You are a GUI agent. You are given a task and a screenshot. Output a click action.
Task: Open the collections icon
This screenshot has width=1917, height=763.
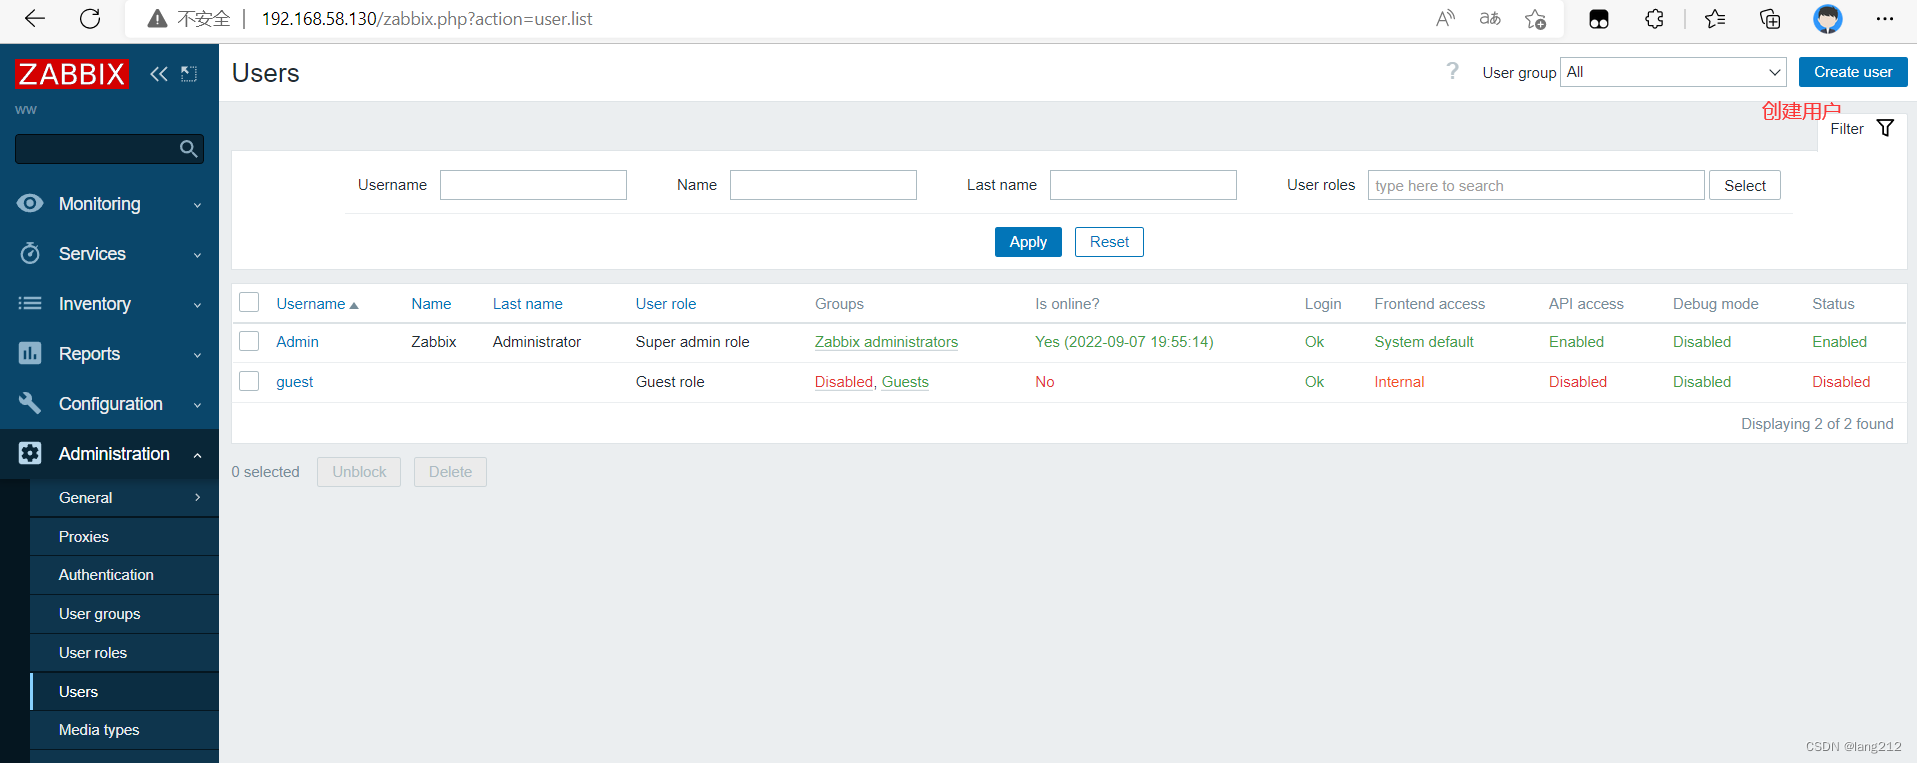[1770, 19]
